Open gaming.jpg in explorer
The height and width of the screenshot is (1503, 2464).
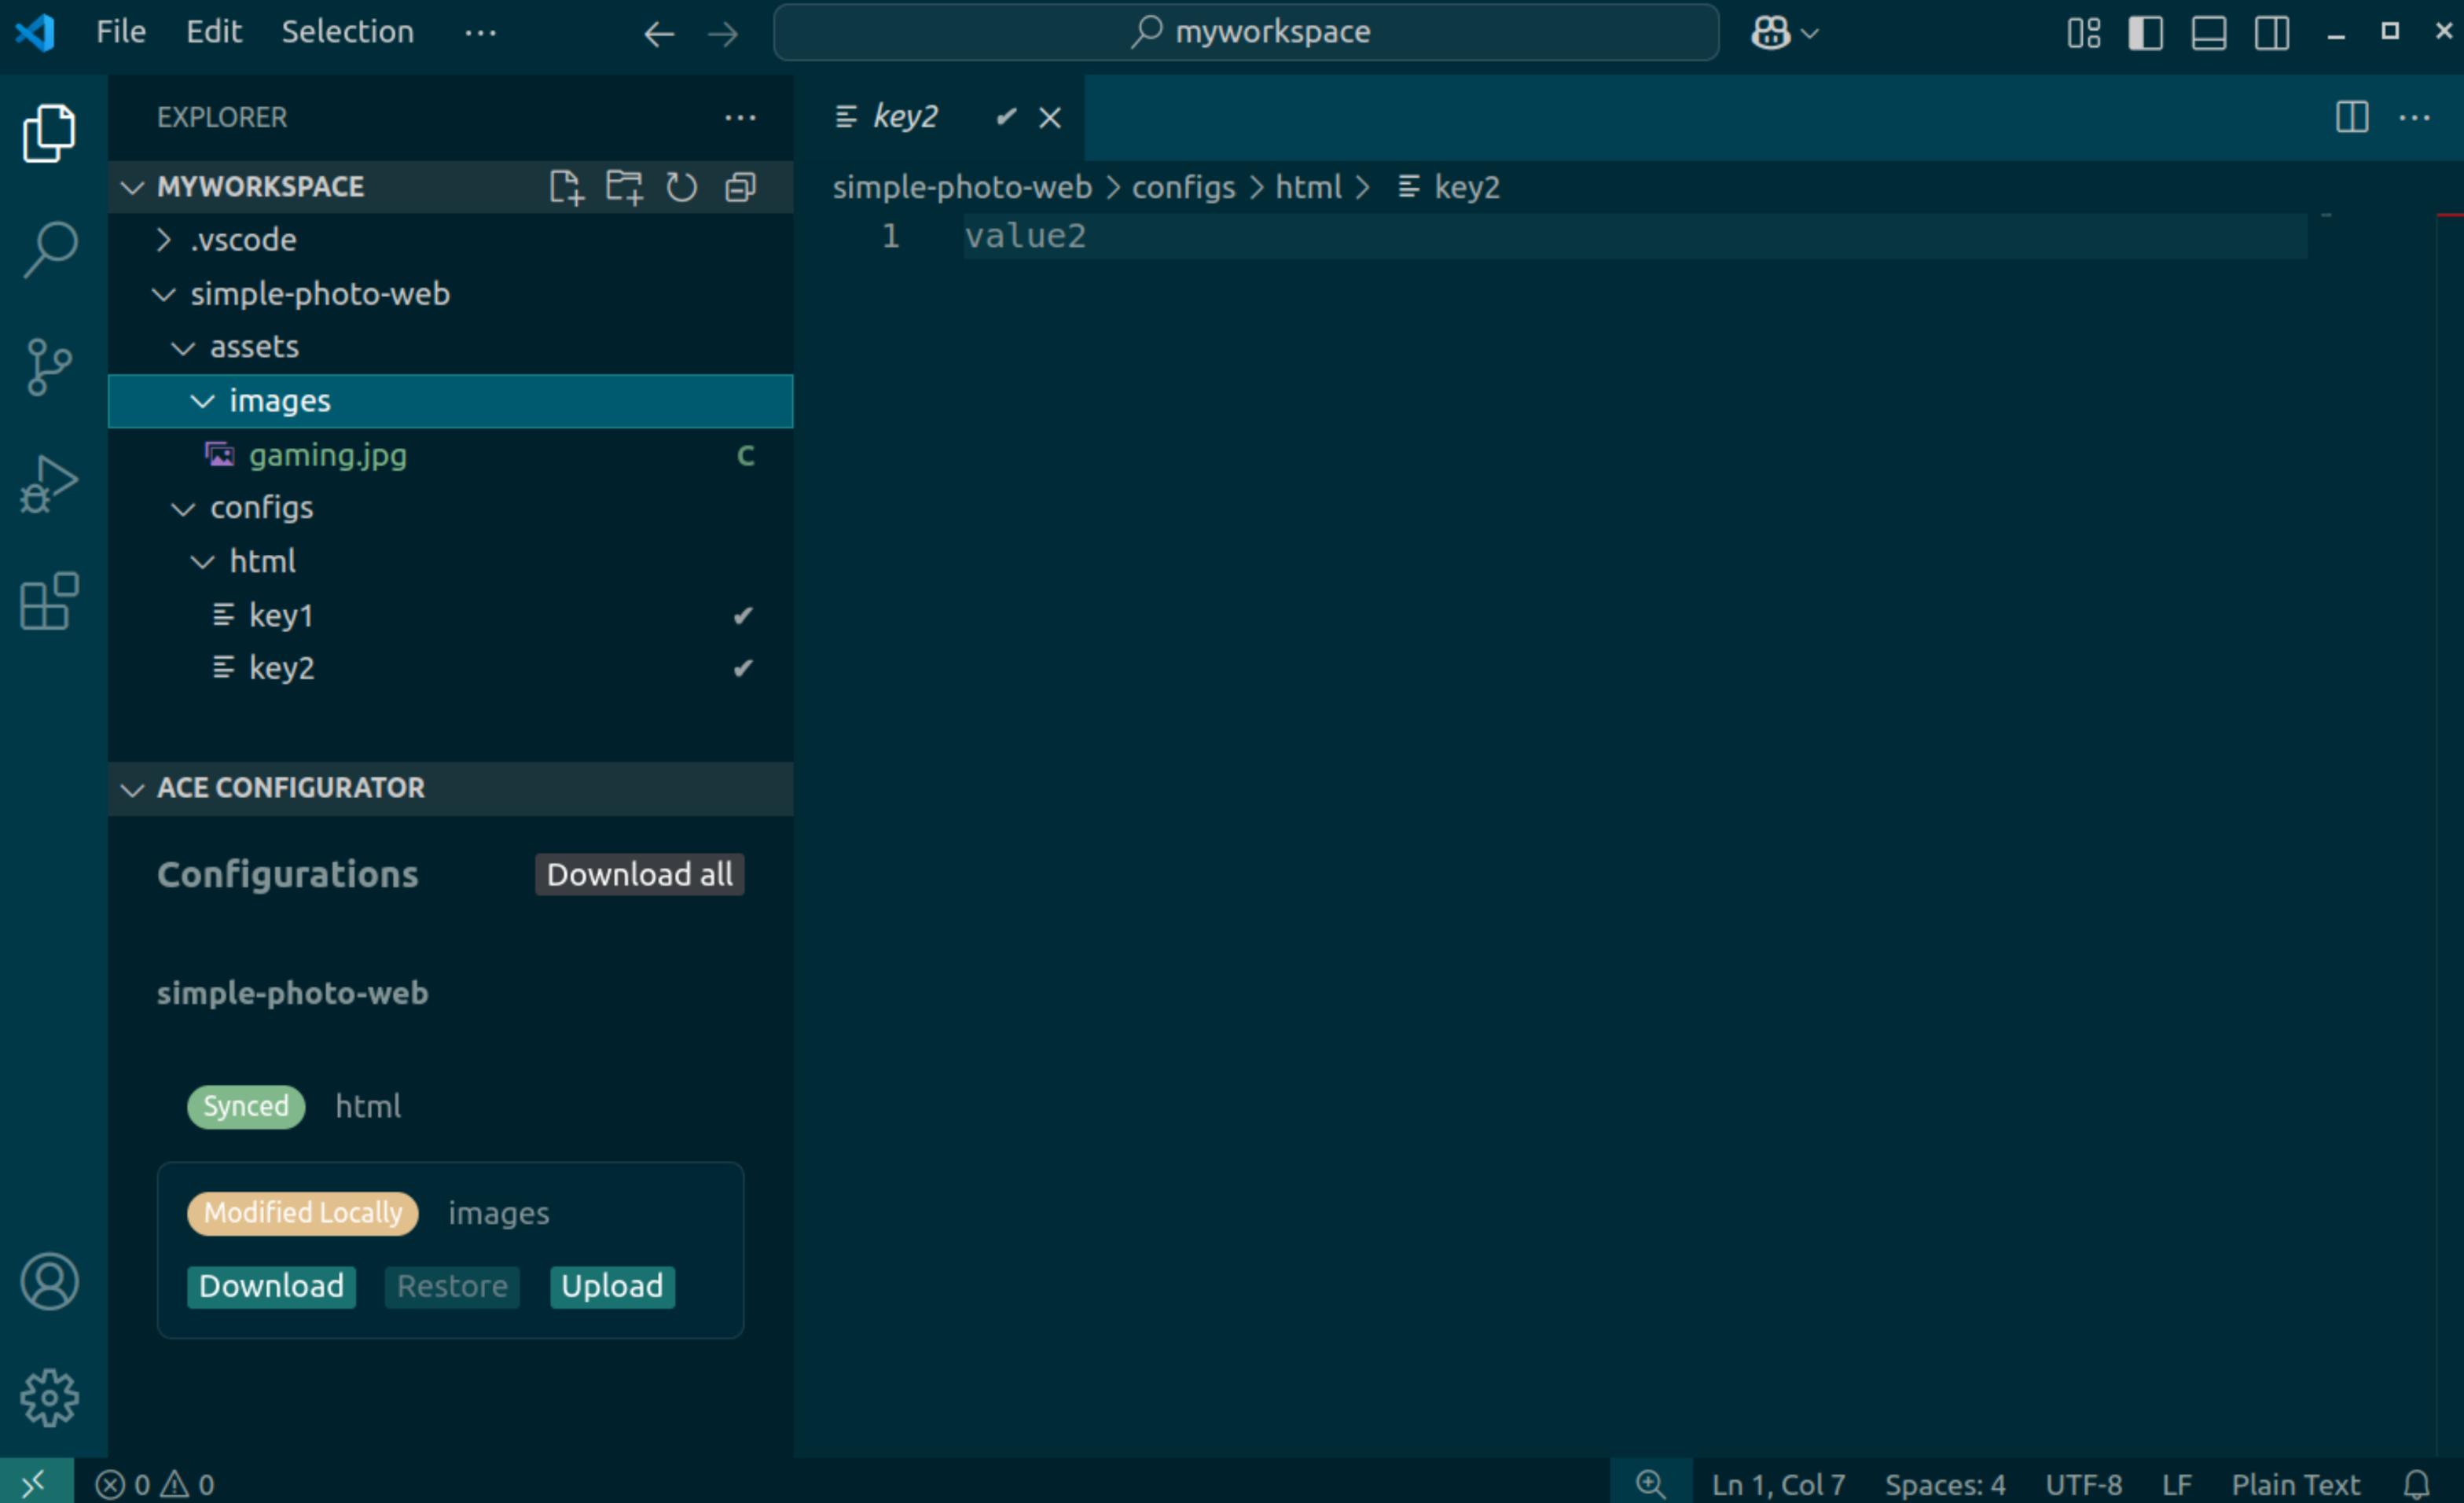450,455
